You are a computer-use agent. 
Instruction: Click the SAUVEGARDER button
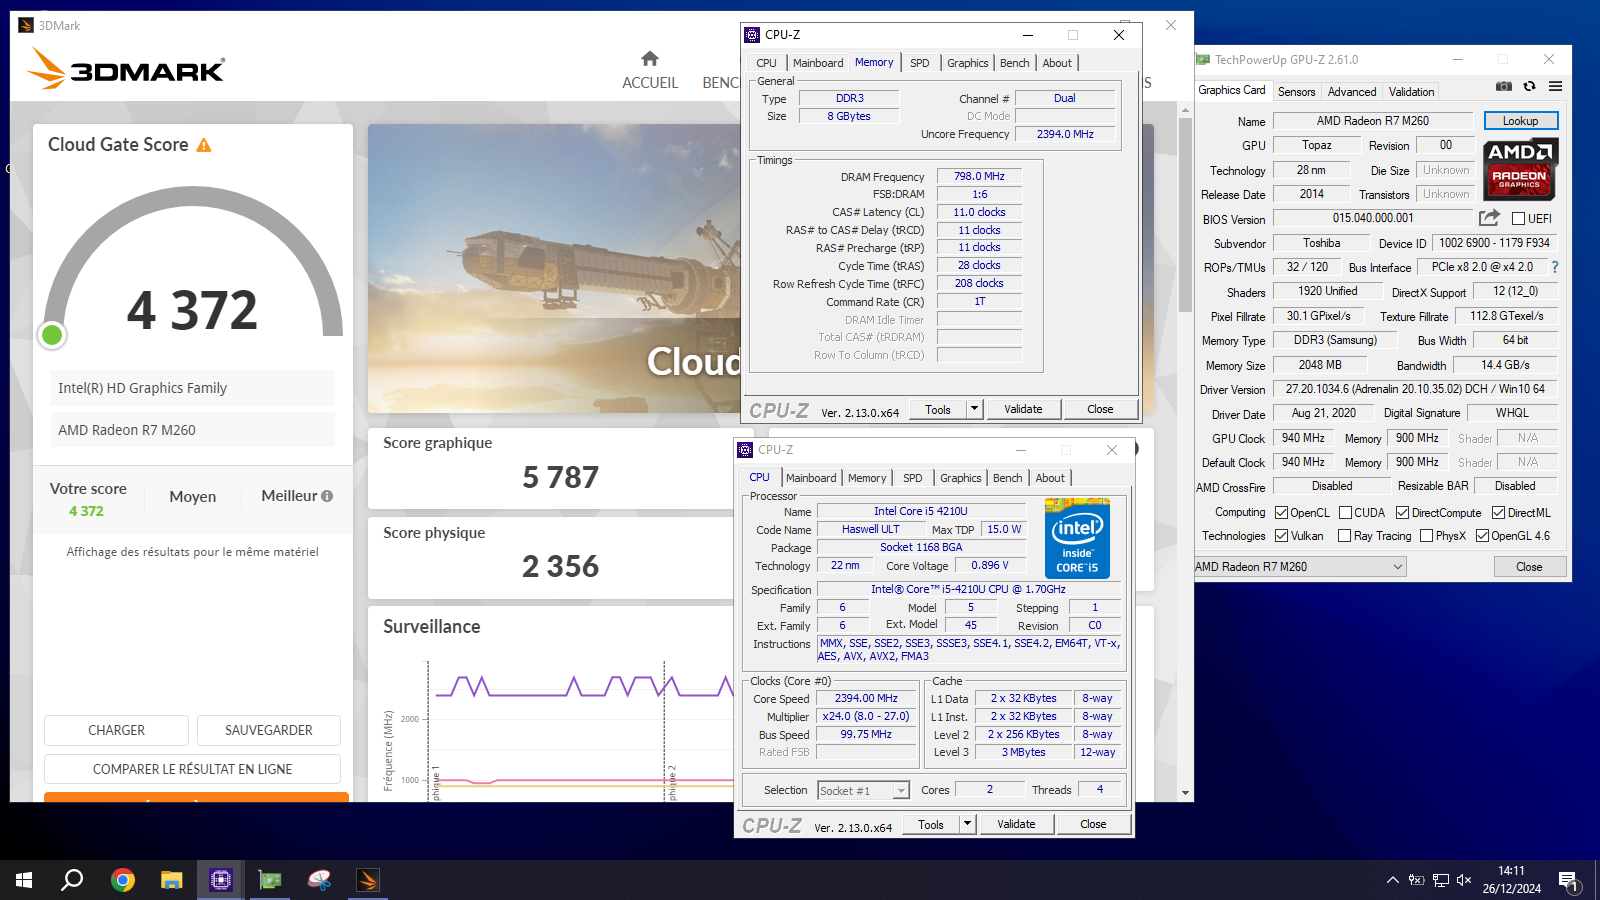point(269,730)
